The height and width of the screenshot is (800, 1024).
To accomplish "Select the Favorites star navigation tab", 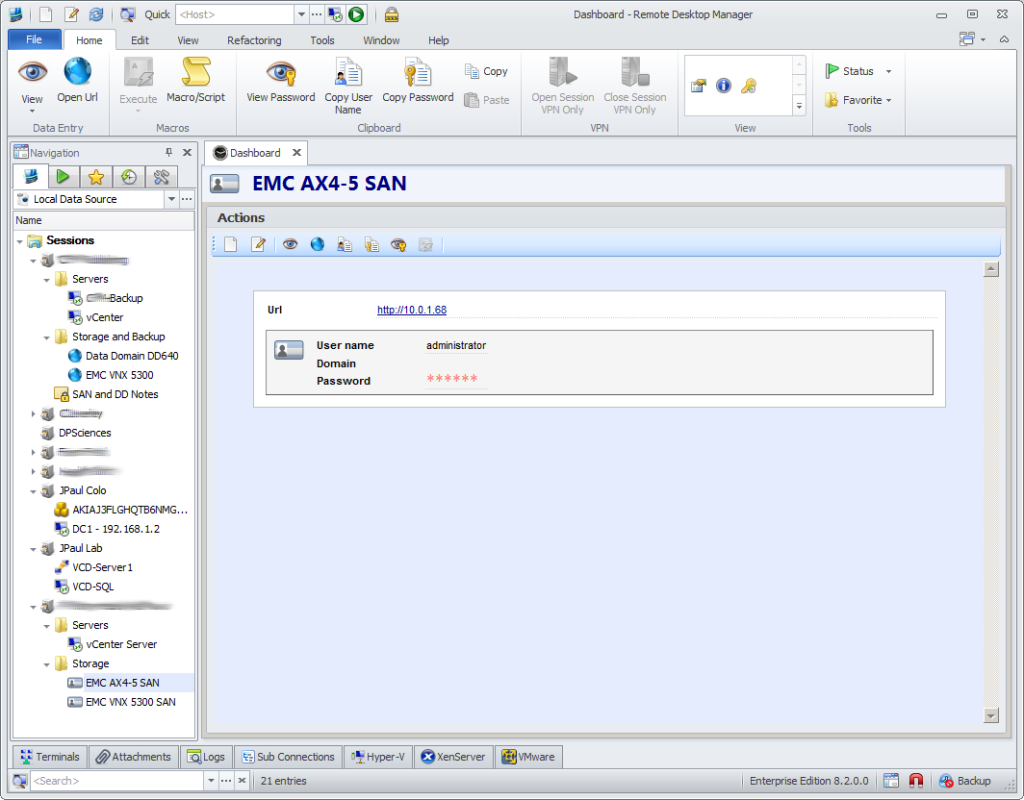I will [96, 176].
